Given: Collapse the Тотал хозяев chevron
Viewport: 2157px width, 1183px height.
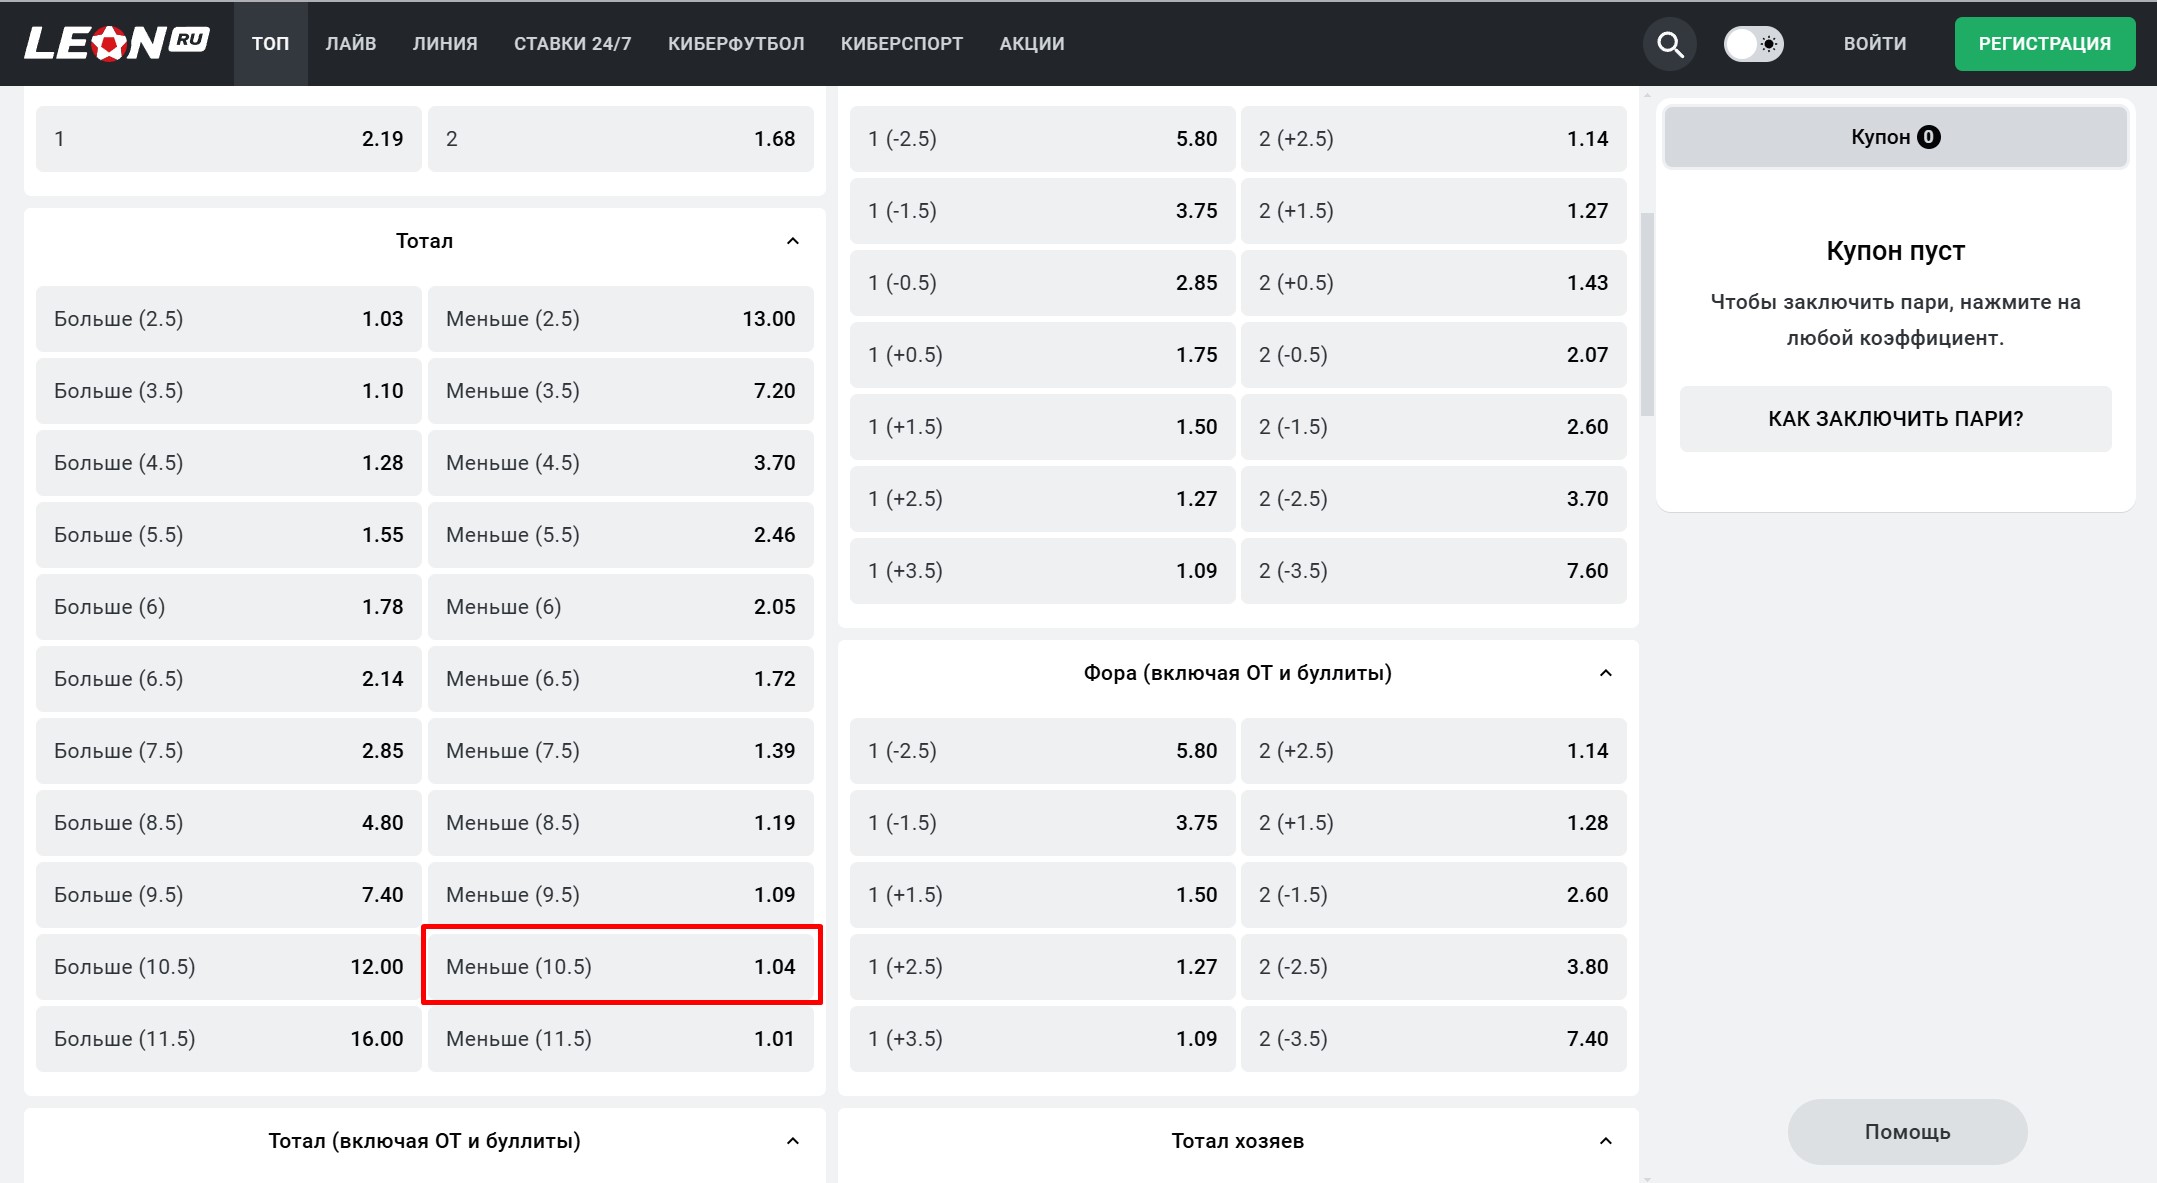Looking at the screenshot, I should (x=1606, y=1141).
